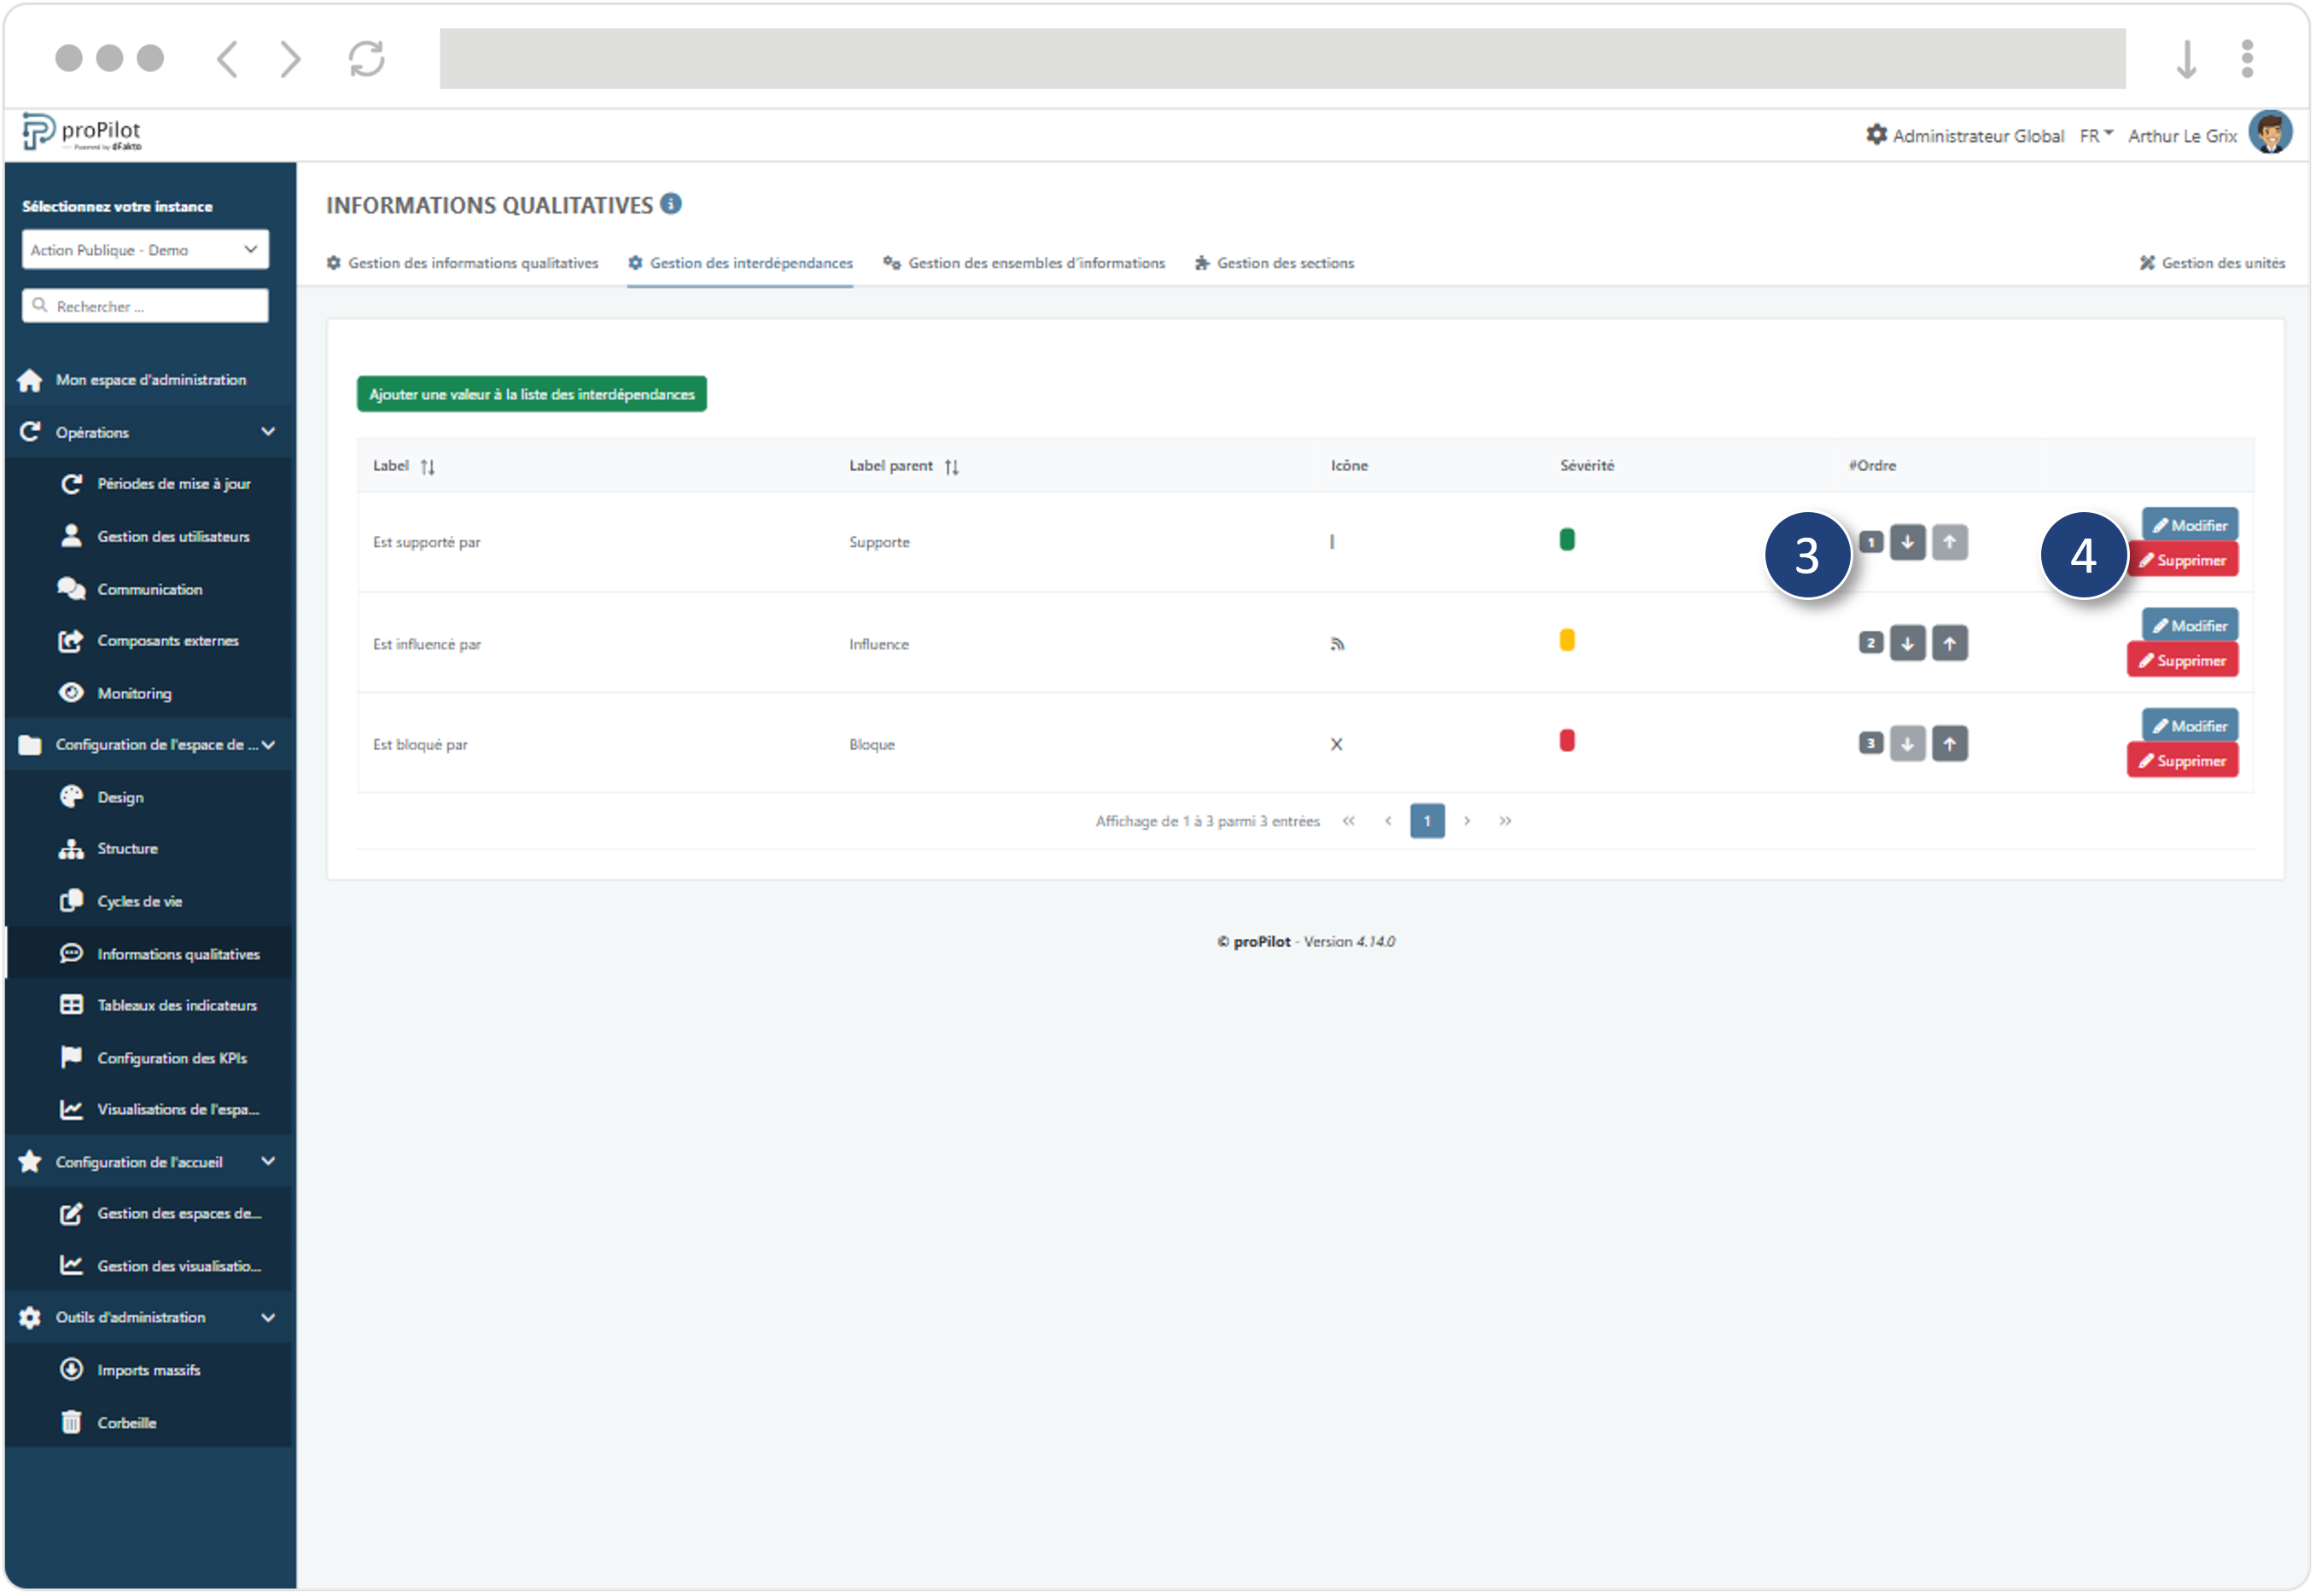This screenshot has width=2316, height=1596.
Task: Click the info icon beside Informations Qualitatives
Action: pos(672,204)
